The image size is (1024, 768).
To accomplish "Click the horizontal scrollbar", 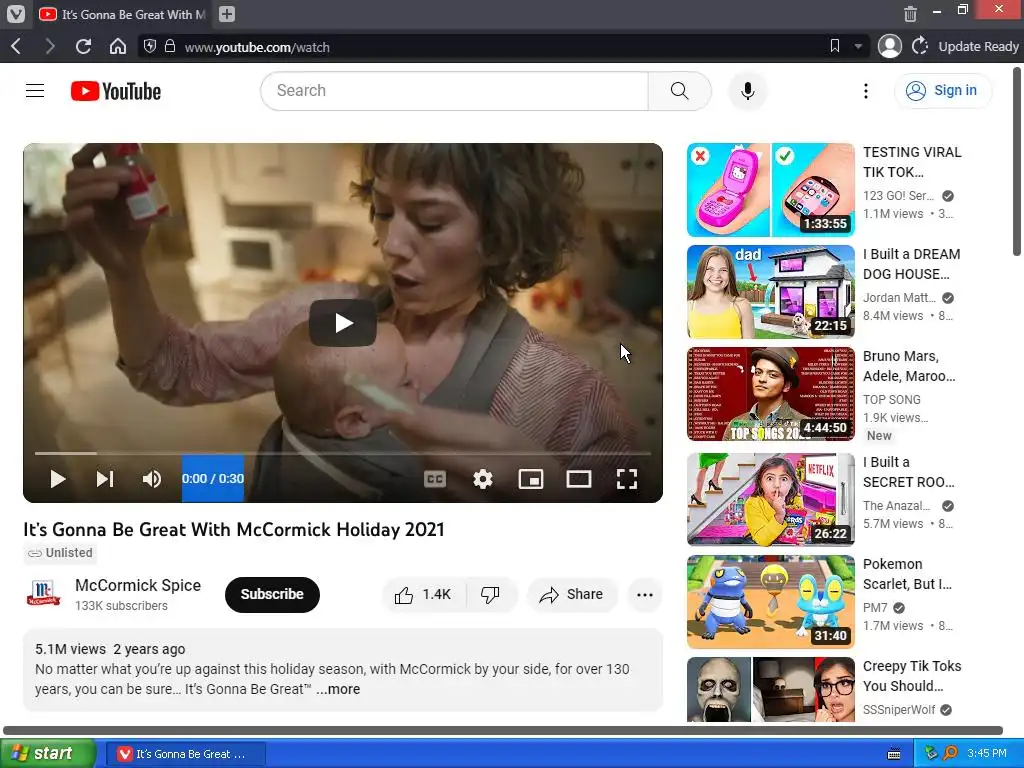I will 503,730.
